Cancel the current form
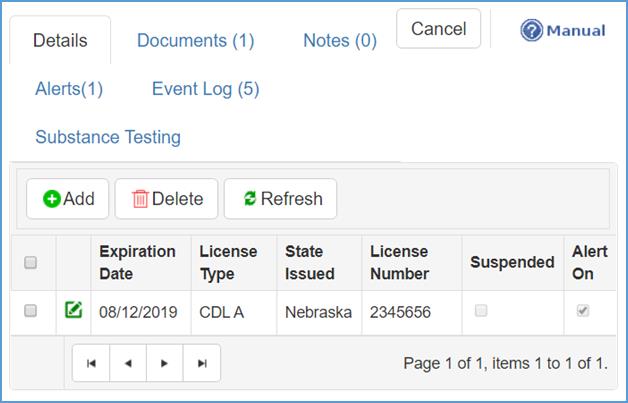 pos(438,29)
